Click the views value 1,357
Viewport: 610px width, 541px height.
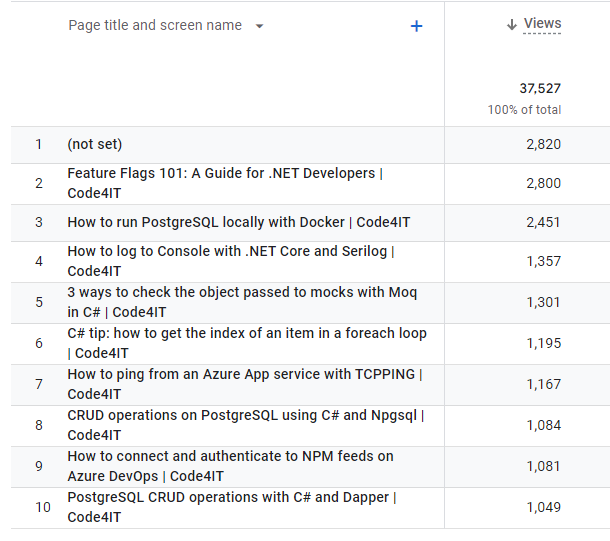543,261
